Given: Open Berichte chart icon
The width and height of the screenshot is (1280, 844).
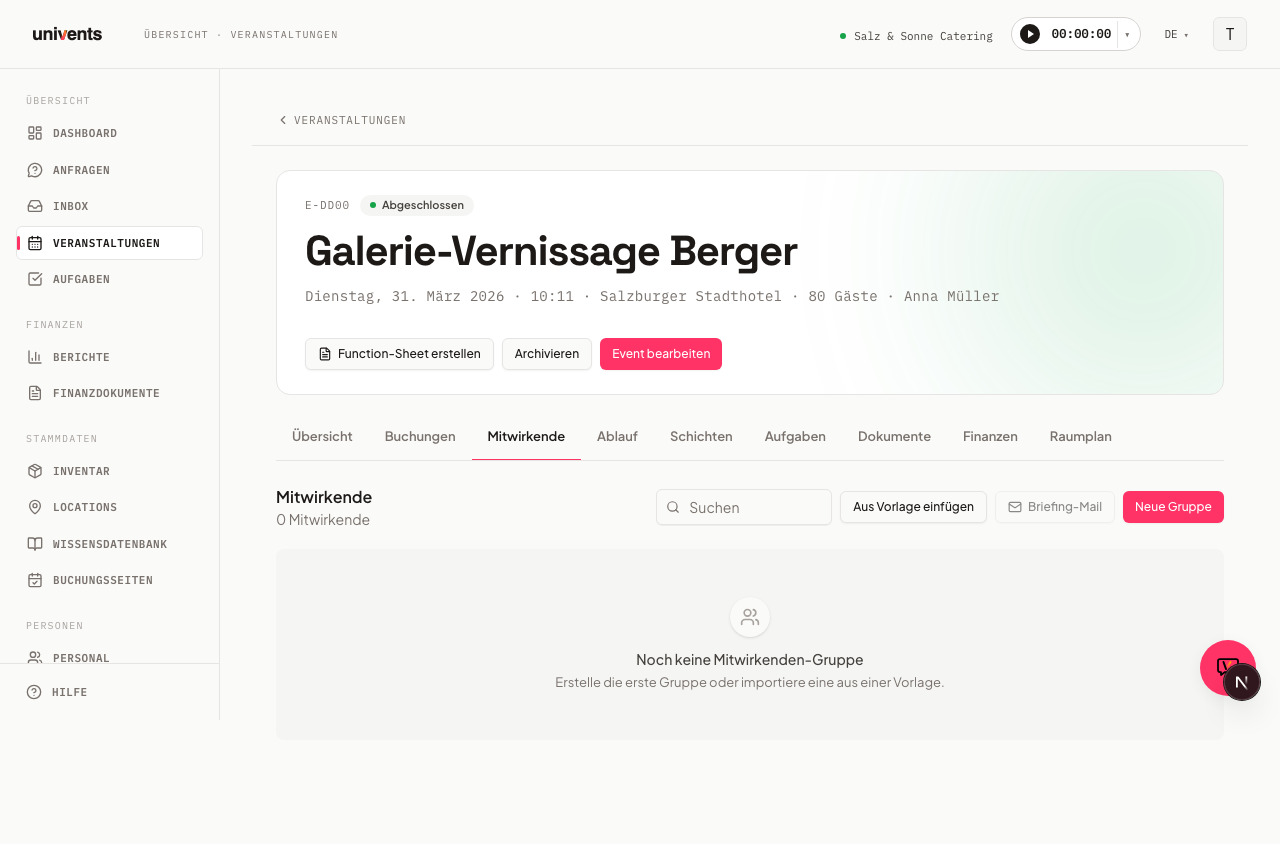Looking at the screenshot, I should [35, 357].
